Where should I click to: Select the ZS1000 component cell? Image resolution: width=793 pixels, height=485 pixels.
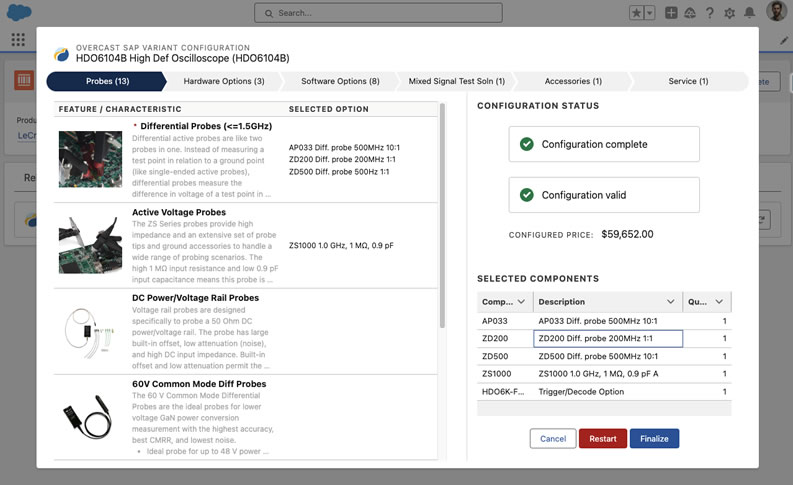(x=505, y=374)
